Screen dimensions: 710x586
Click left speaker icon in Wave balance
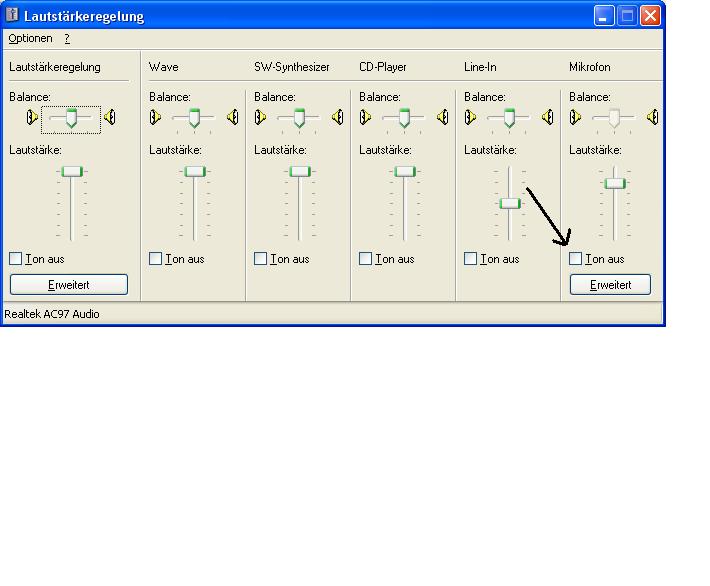(155, 117)
